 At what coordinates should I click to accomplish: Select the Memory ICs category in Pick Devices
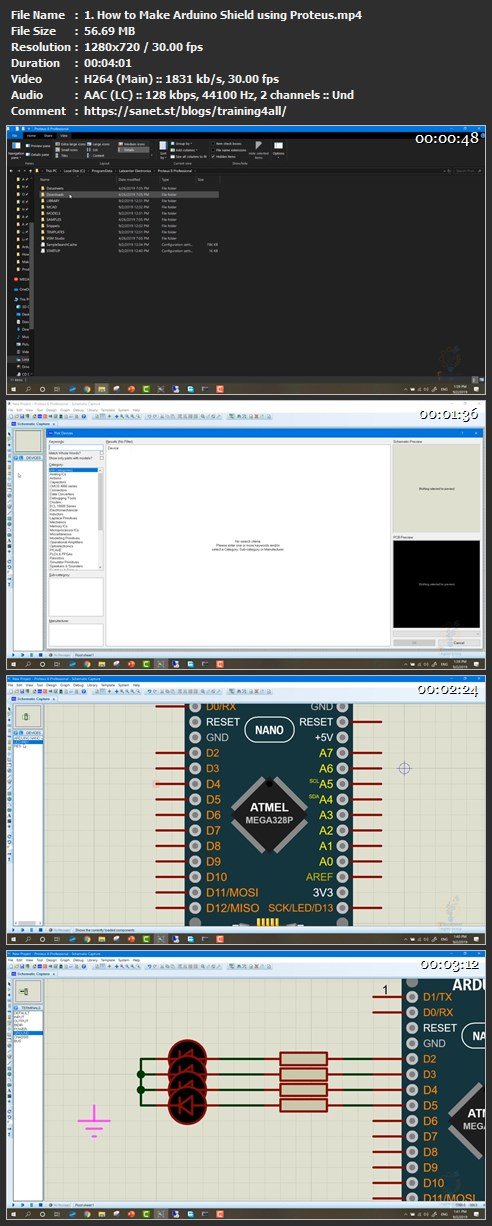tap(59, 526)
